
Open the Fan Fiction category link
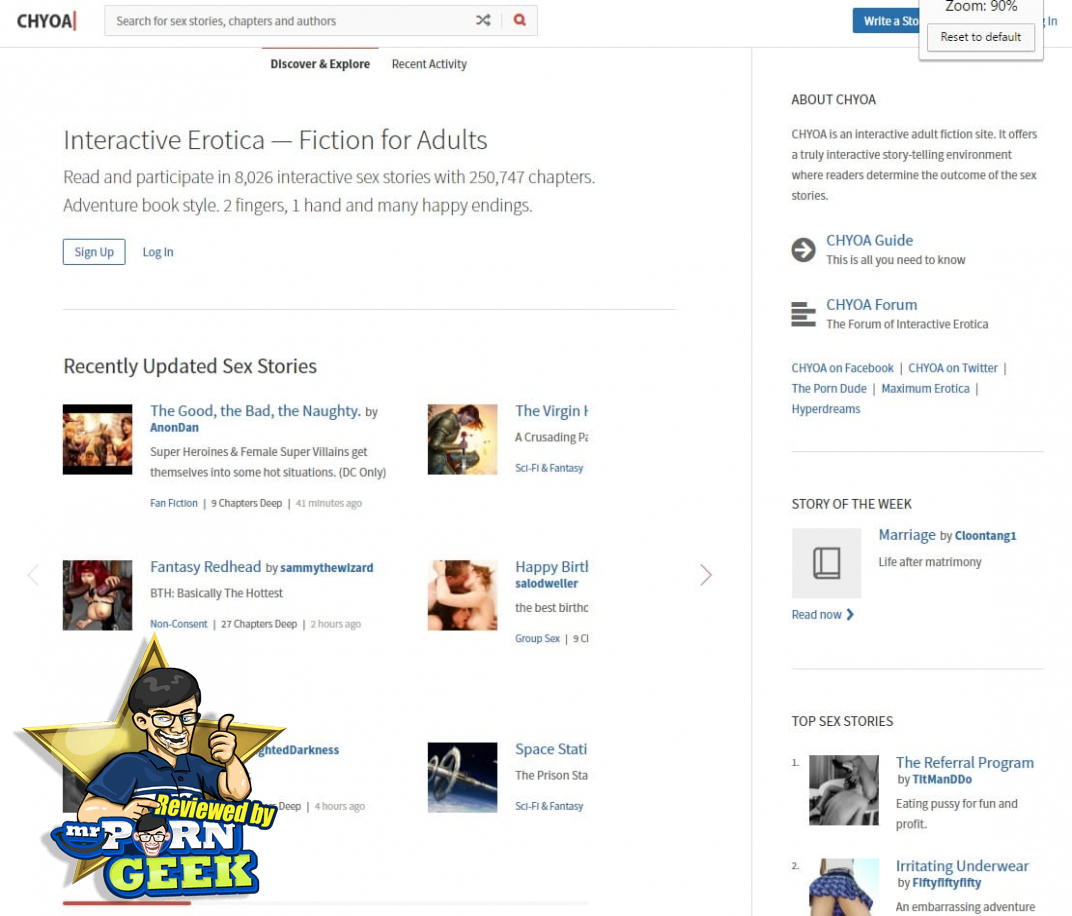click(174, 503)
